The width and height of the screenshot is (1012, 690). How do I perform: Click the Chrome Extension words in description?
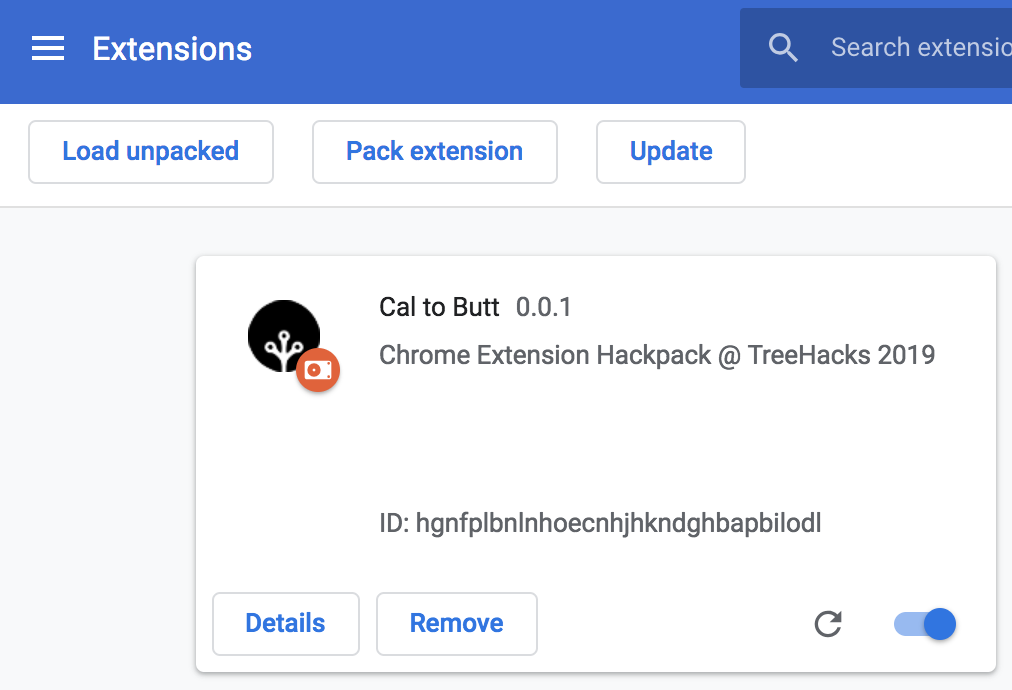pyautogui.click(x=484, y=355)
